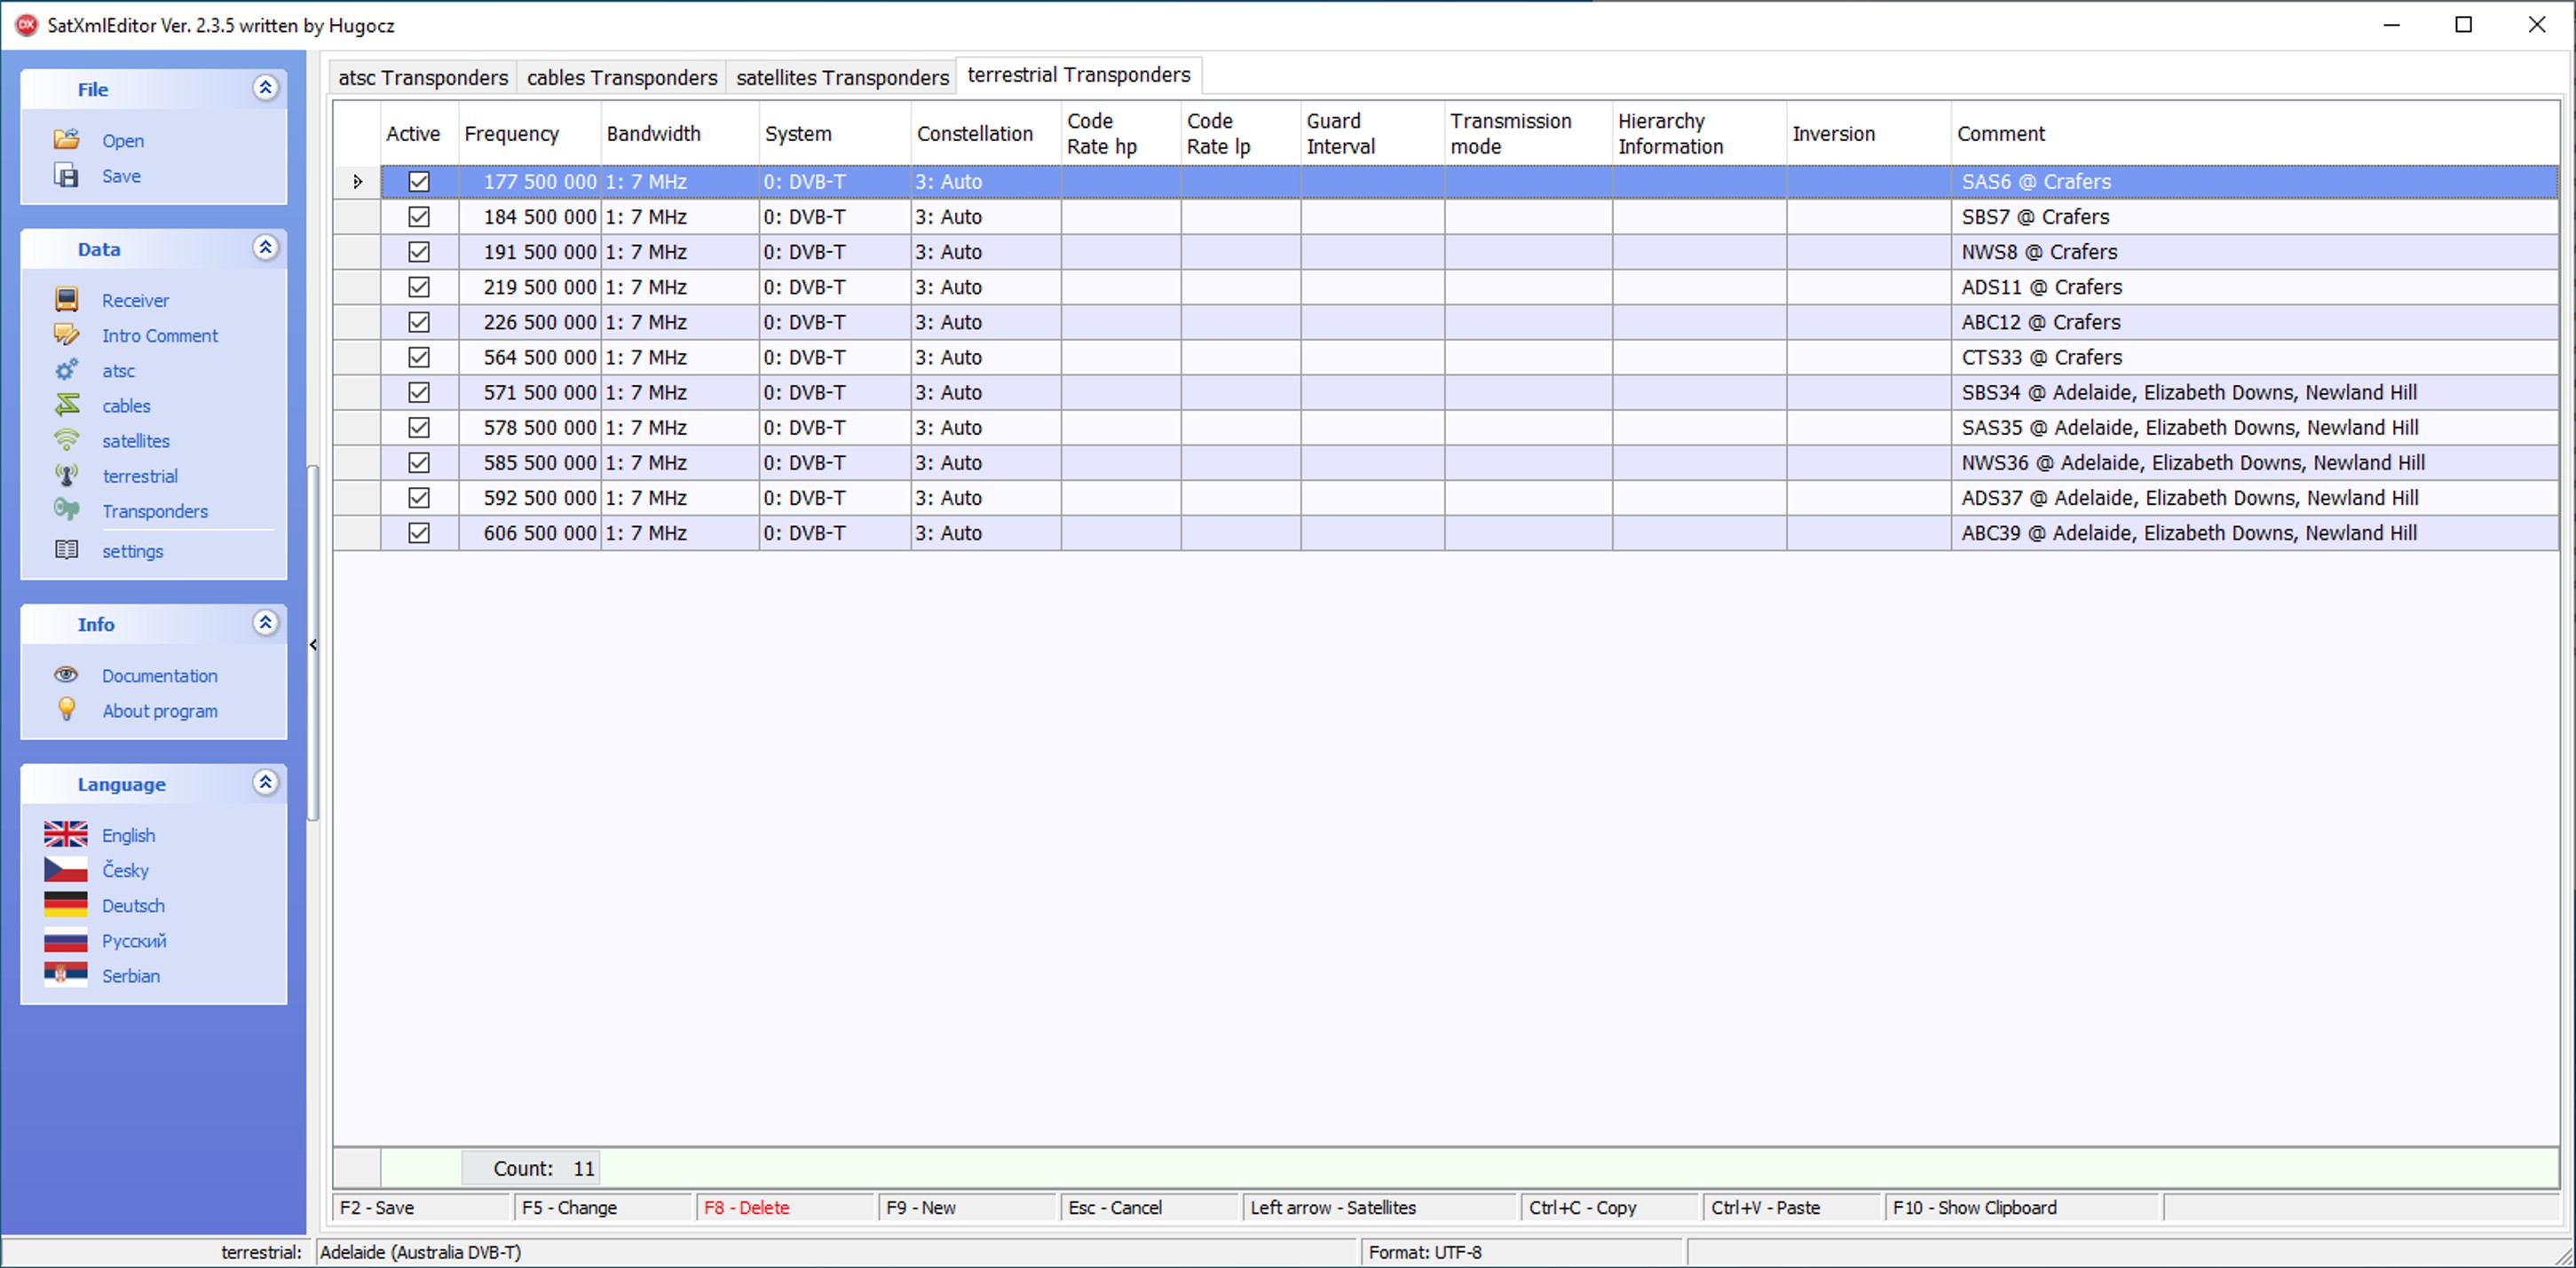
Task: Click the Russian flag icon
Action: 65,940
